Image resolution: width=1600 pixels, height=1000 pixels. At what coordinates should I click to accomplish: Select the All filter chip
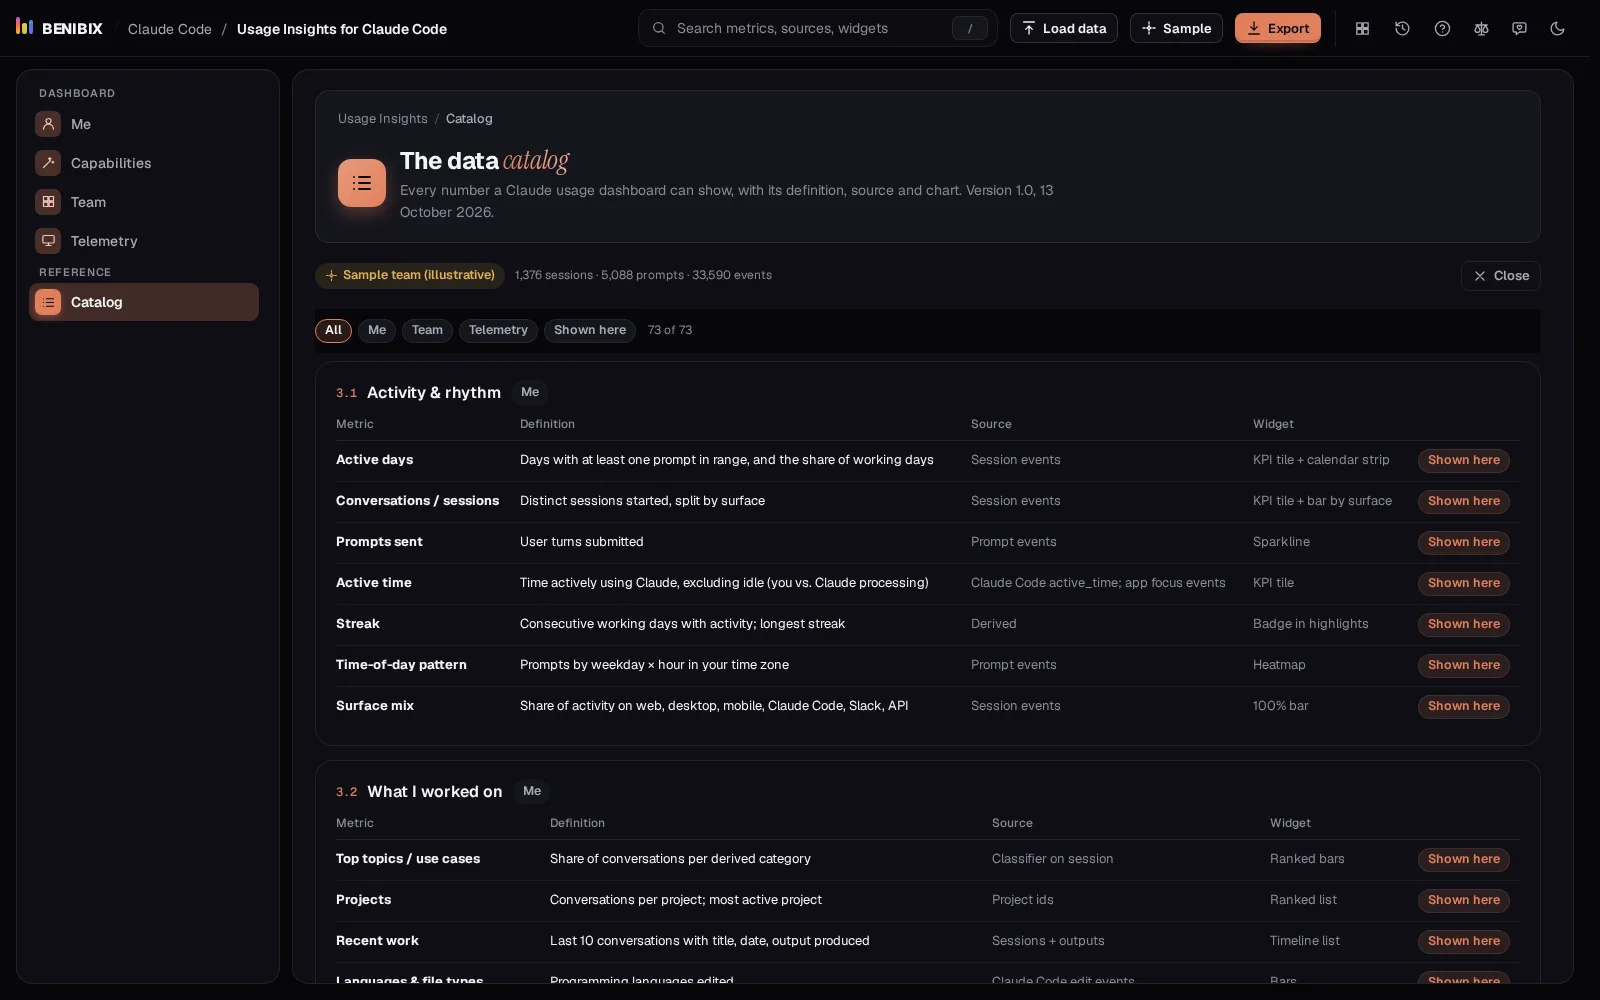333,330
